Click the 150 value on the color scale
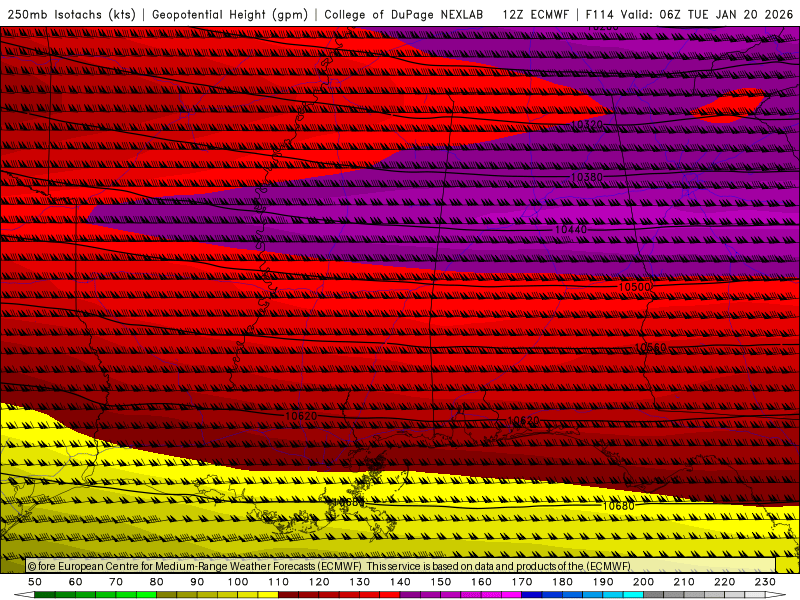Viewport: 800px width, 600px height. (440, 582)
